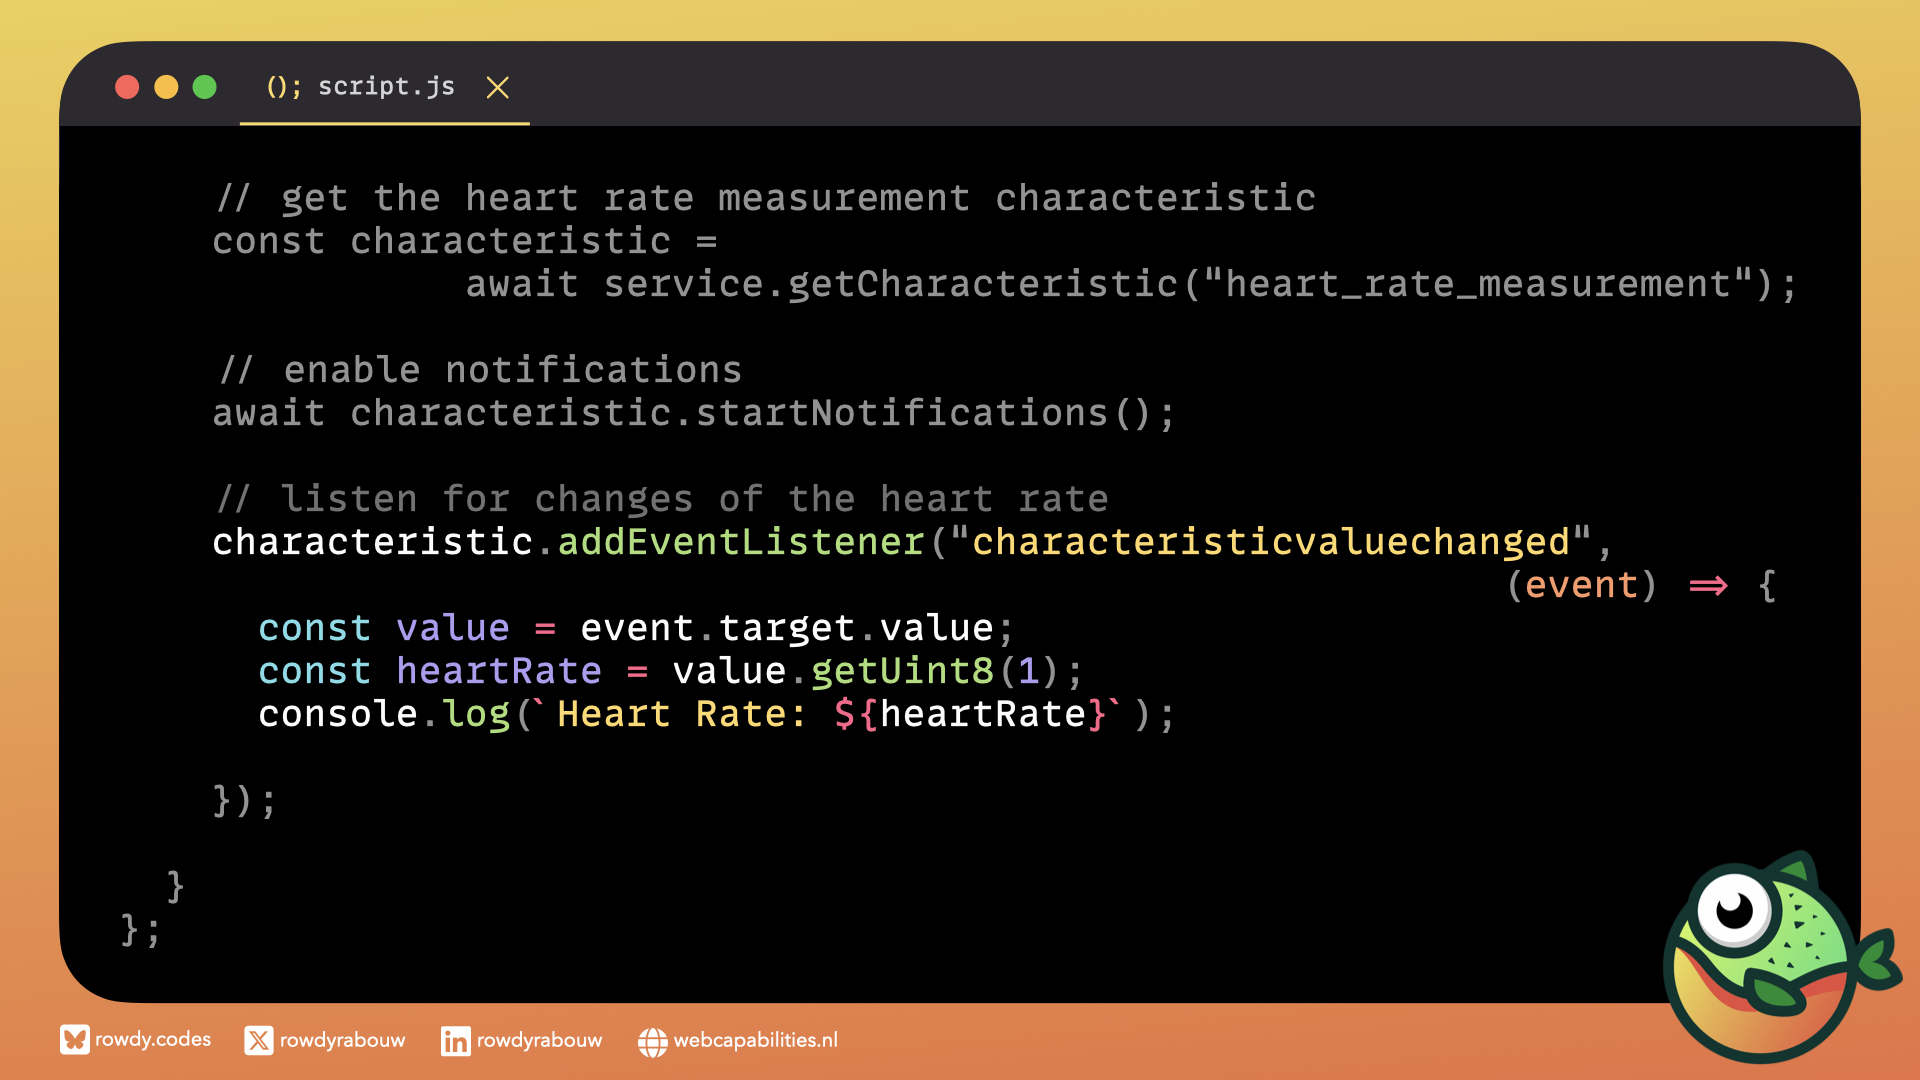The width and height of the screenshot is (1920, 1080).
Task: Click the red traffic-light dot
Action: 127,87
